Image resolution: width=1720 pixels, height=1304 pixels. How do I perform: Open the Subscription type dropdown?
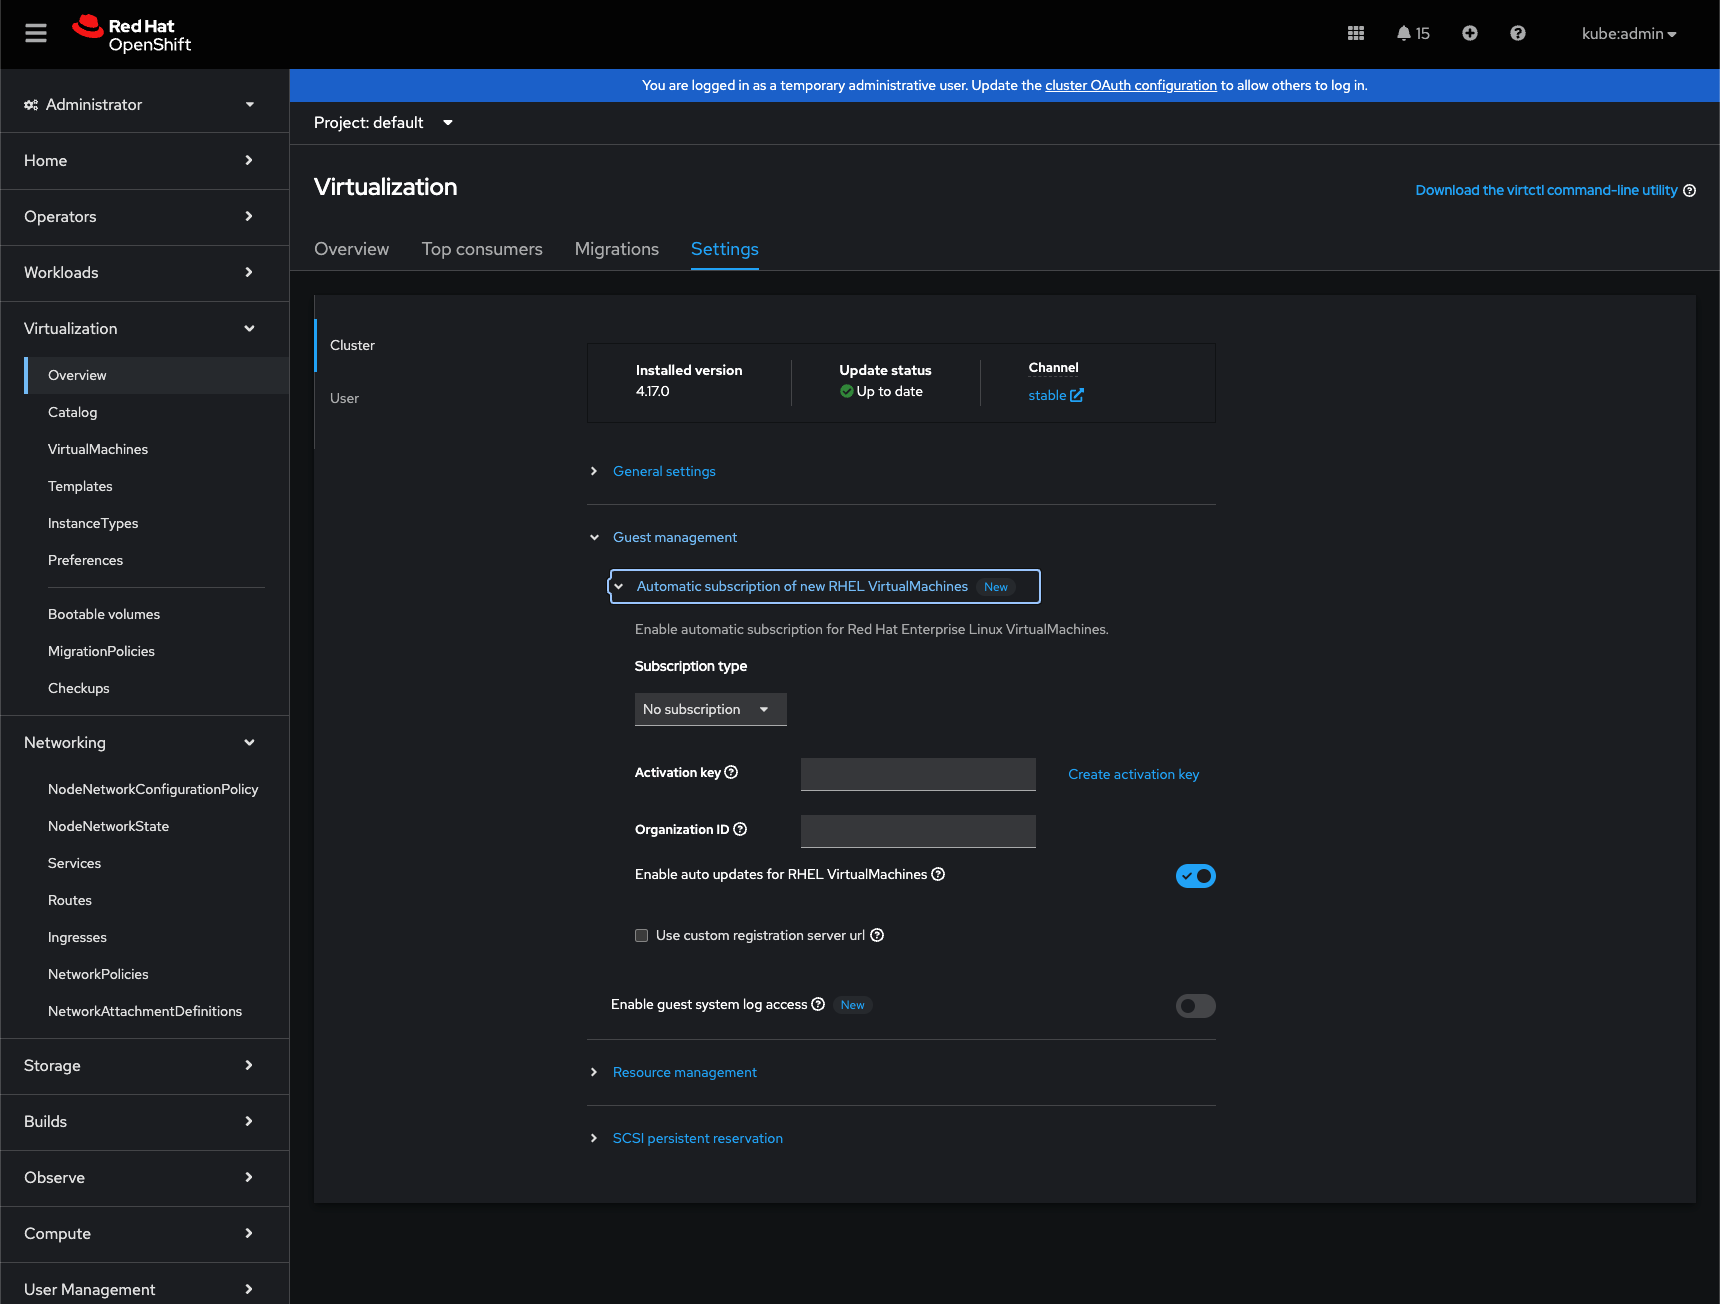click(x=710, y=709)
